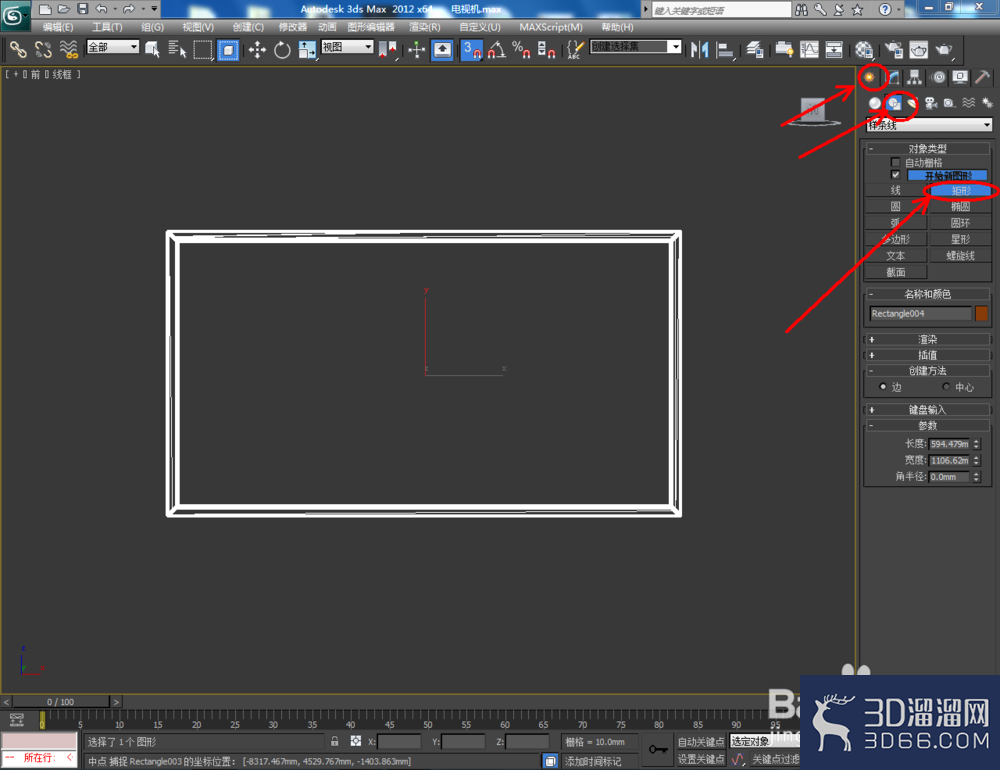Open 渲染(R) menu

pyautogui.click(x=425, y=27)
